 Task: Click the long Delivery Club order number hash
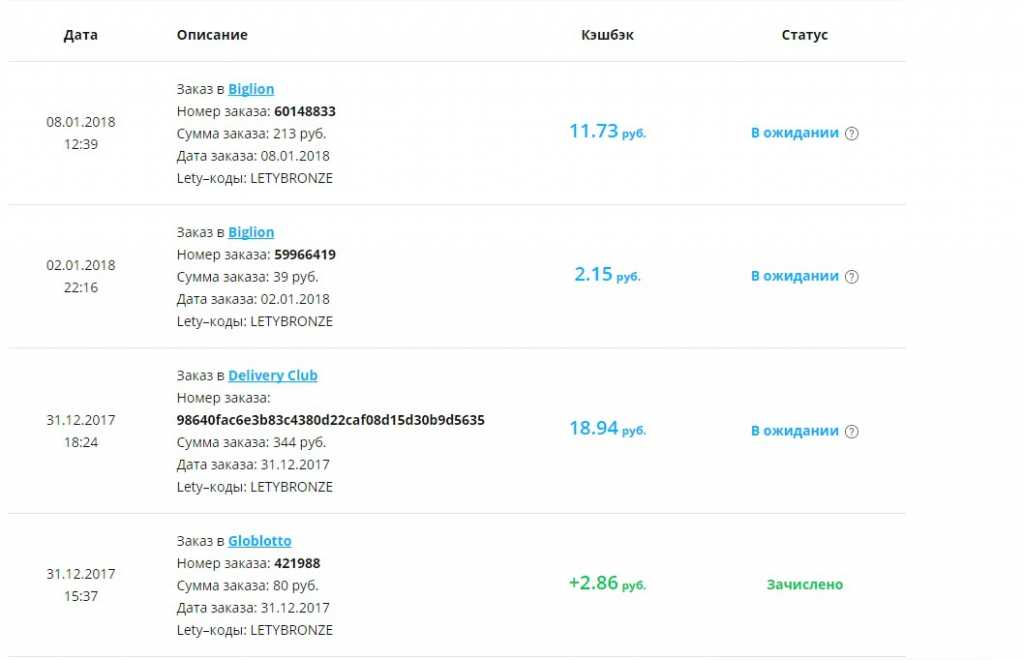(330, 420)
